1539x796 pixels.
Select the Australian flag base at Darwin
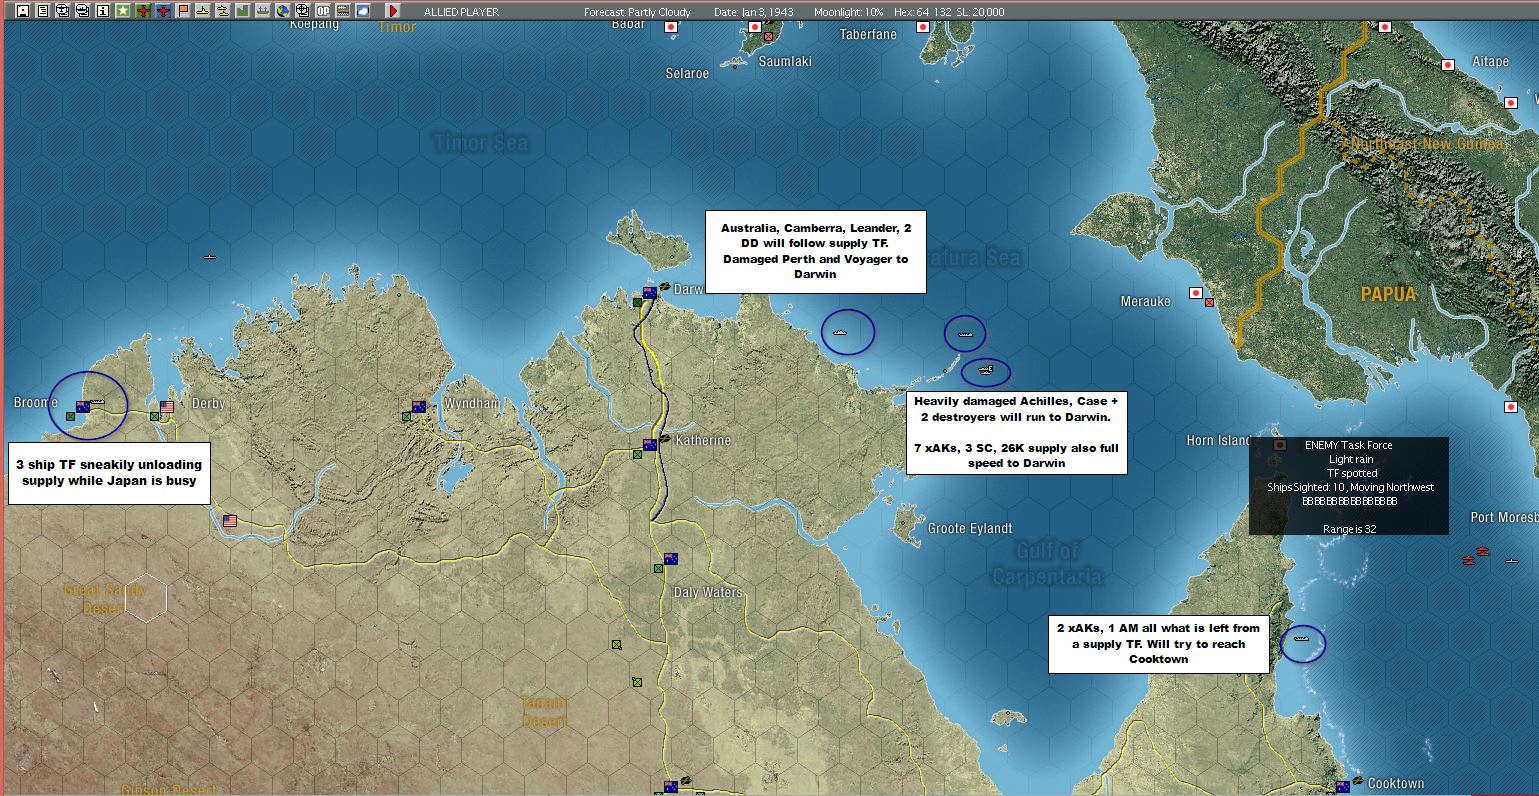[650, 292]
